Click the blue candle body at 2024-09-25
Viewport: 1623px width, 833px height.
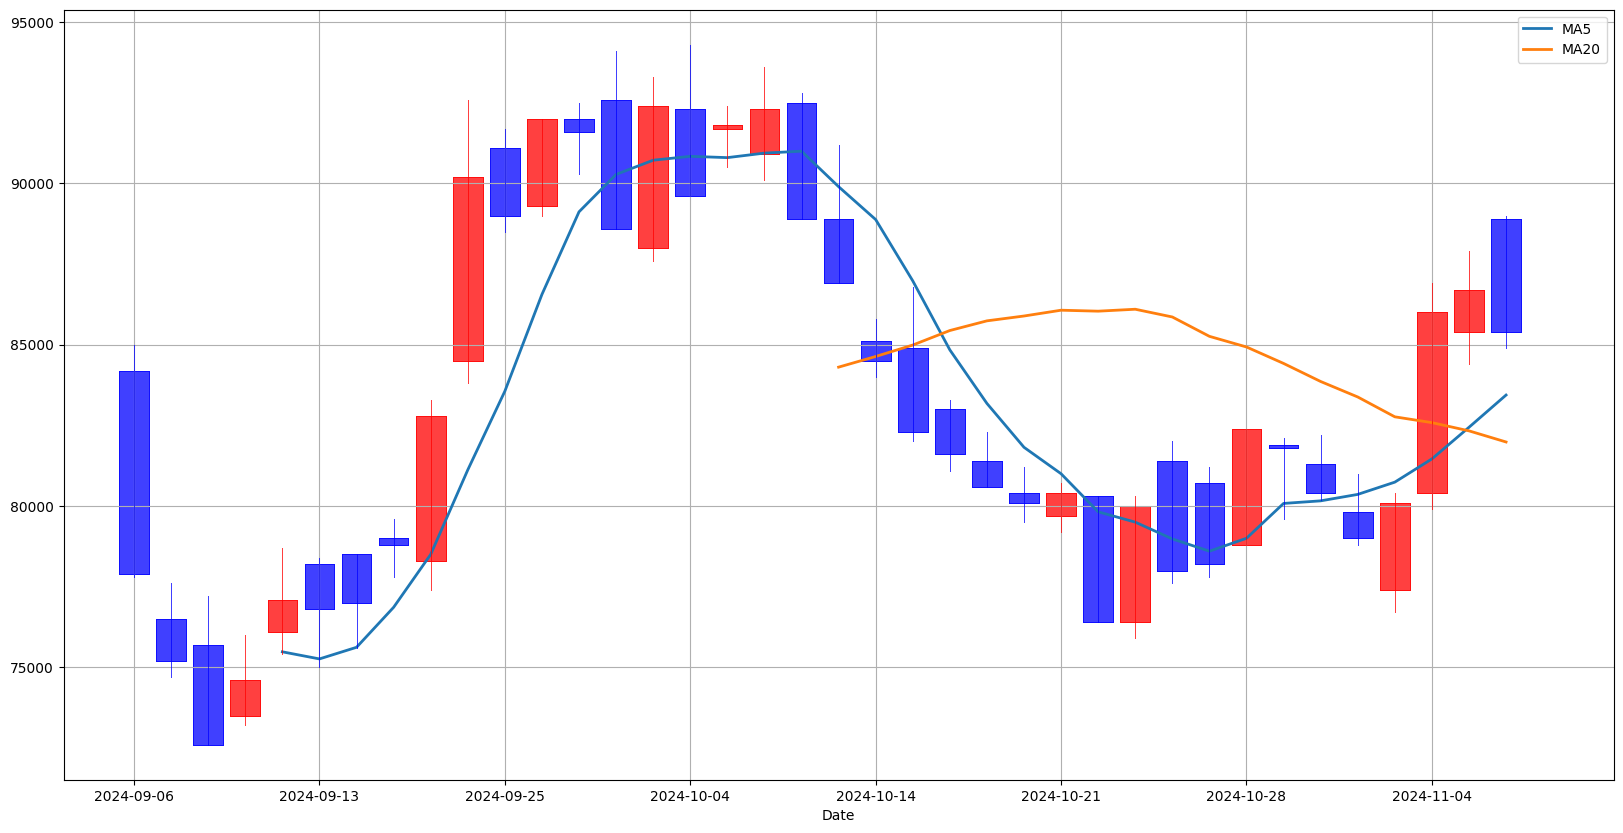tap(505, 182)
